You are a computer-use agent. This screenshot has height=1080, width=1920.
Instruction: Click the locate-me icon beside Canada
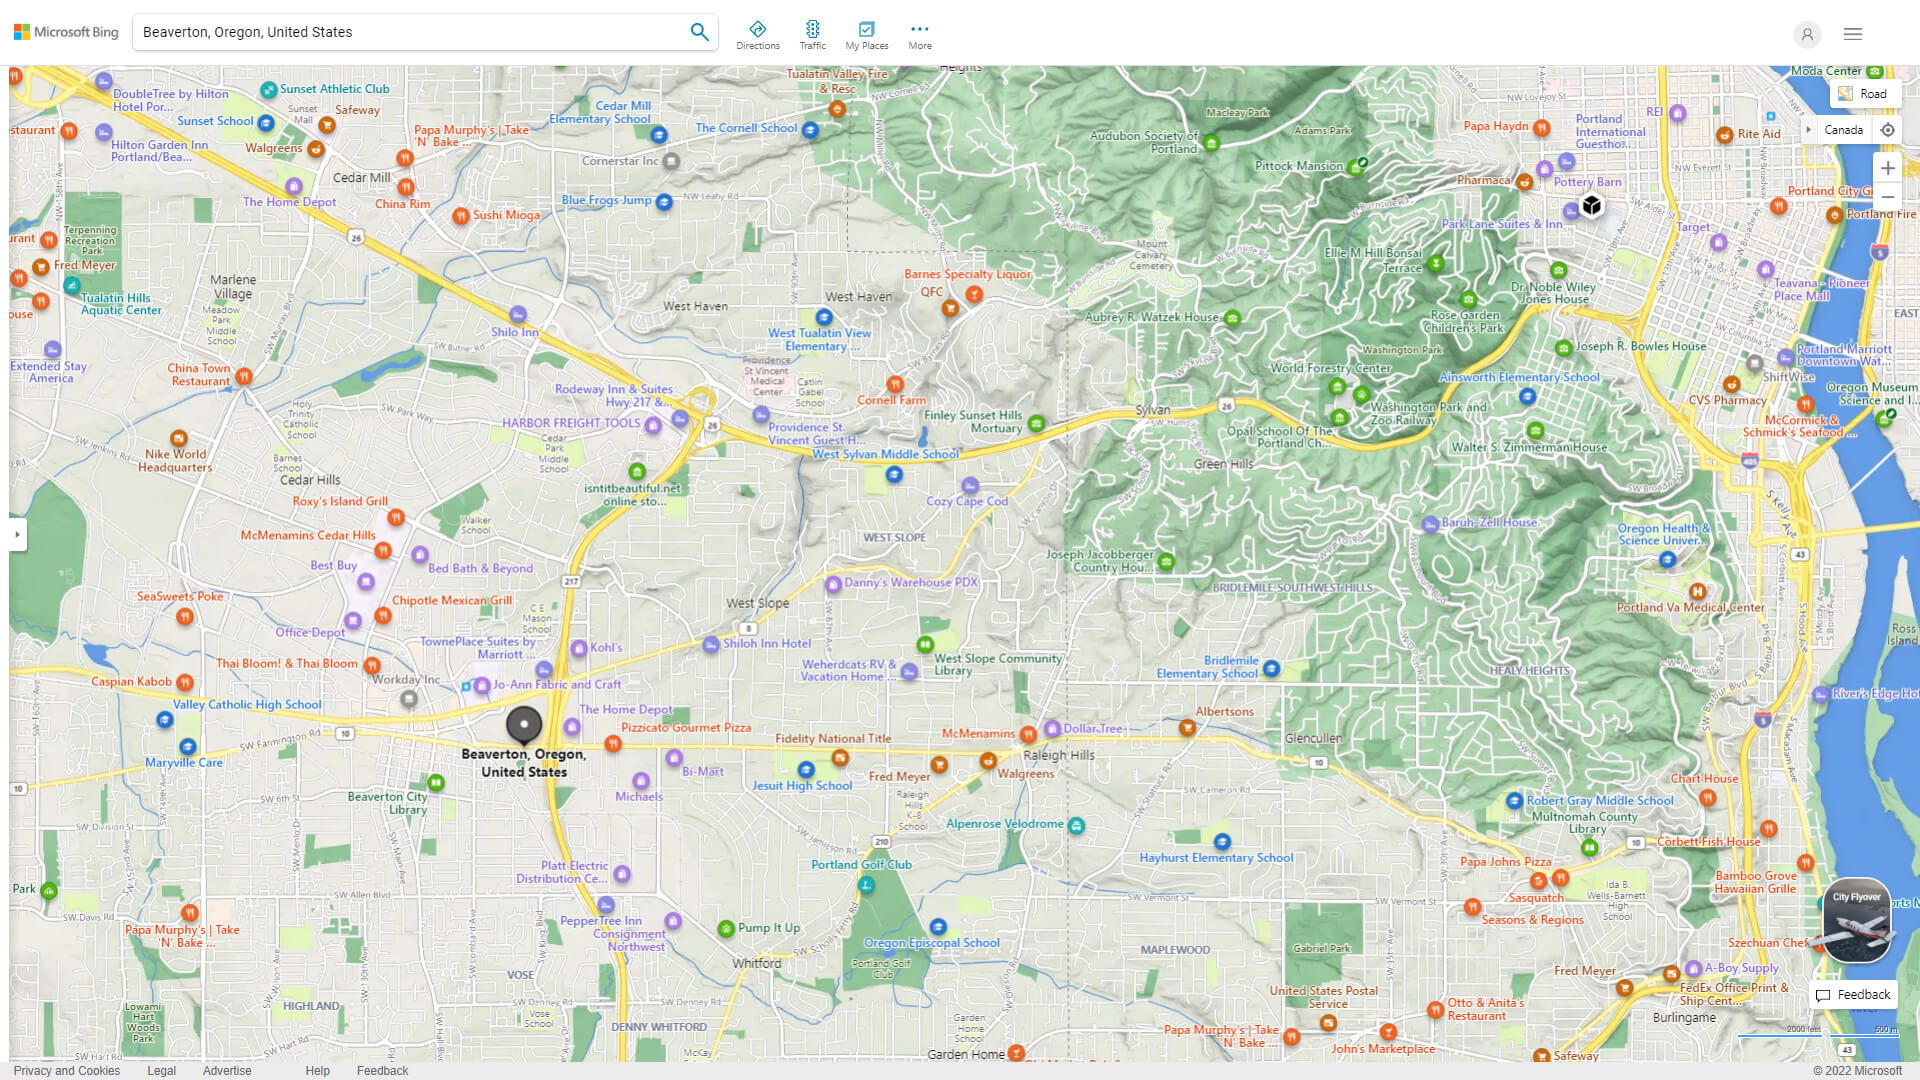(1888, 130)
